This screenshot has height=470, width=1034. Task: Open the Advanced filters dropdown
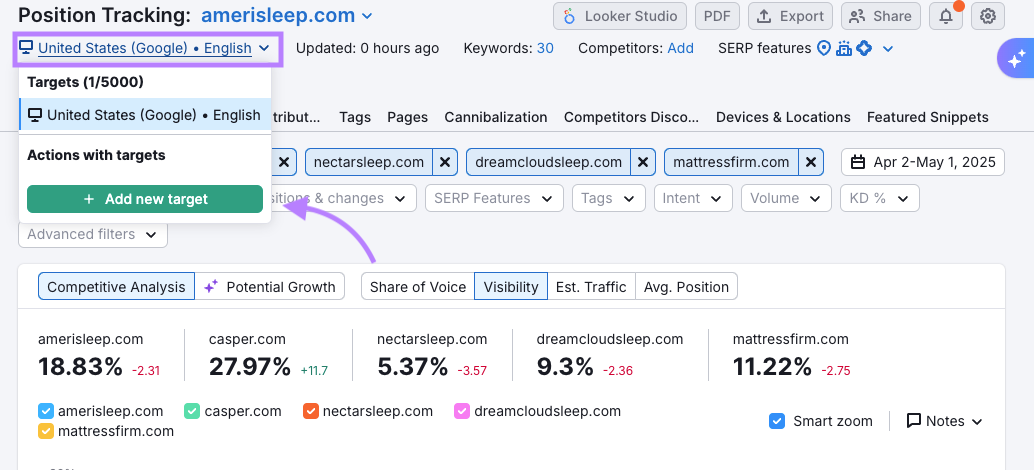(92, 234)
